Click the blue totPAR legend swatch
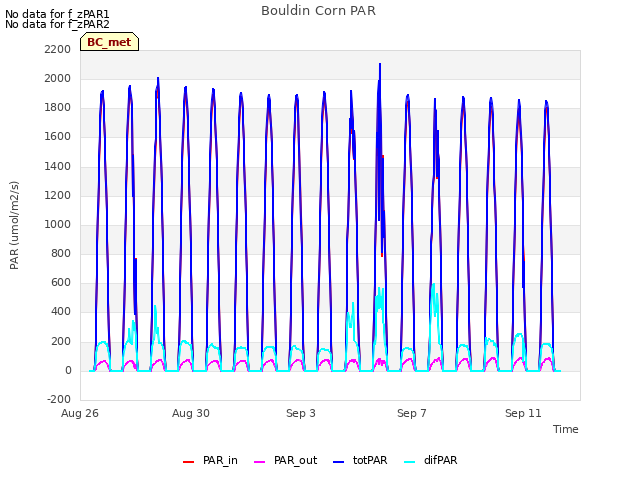 339,462
